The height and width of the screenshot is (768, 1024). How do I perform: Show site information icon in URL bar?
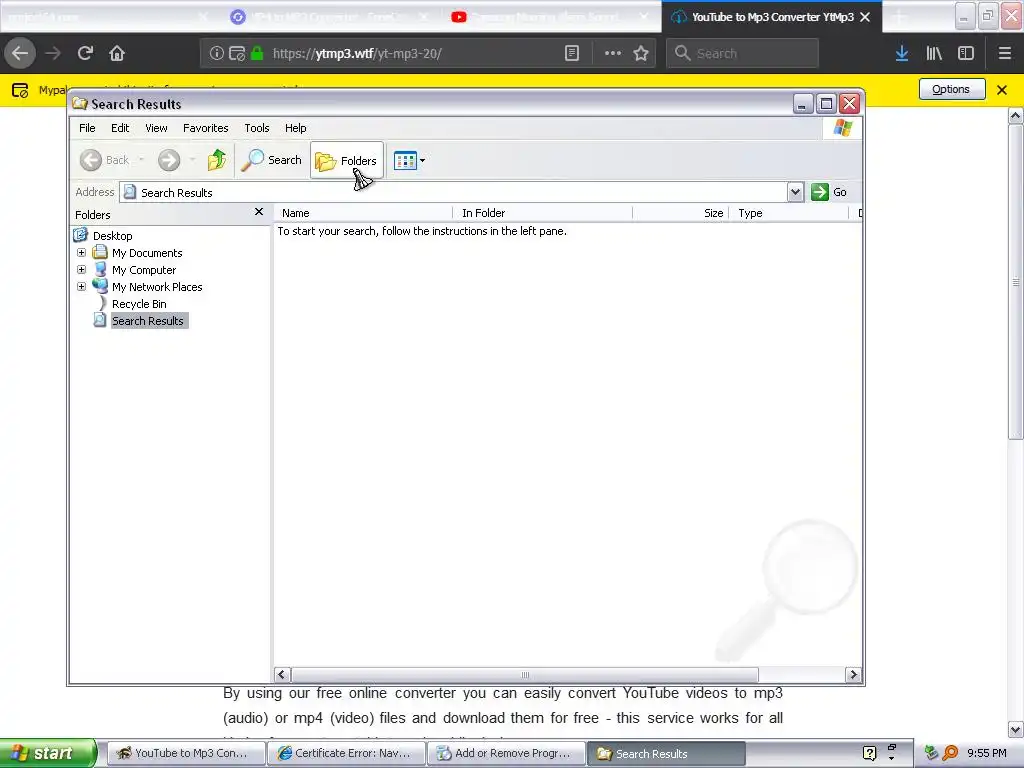(216, 54)
